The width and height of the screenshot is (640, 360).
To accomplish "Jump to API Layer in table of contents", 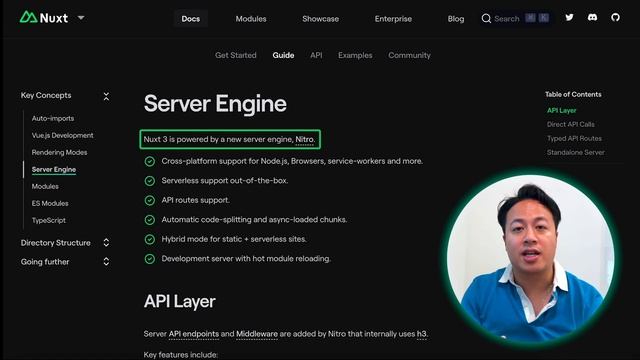I will tap(561, 110).
